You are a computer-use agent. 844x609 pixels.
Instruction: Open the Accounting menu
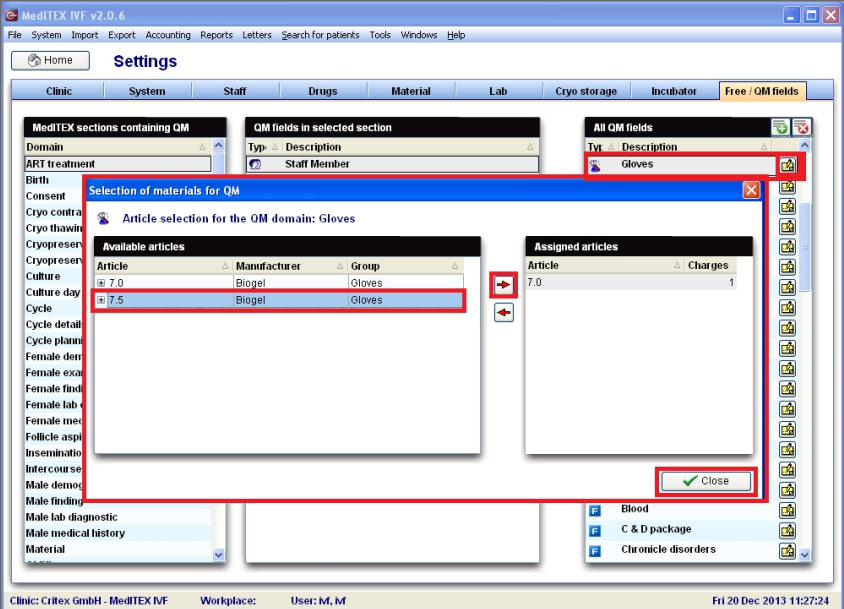point(168,35)
